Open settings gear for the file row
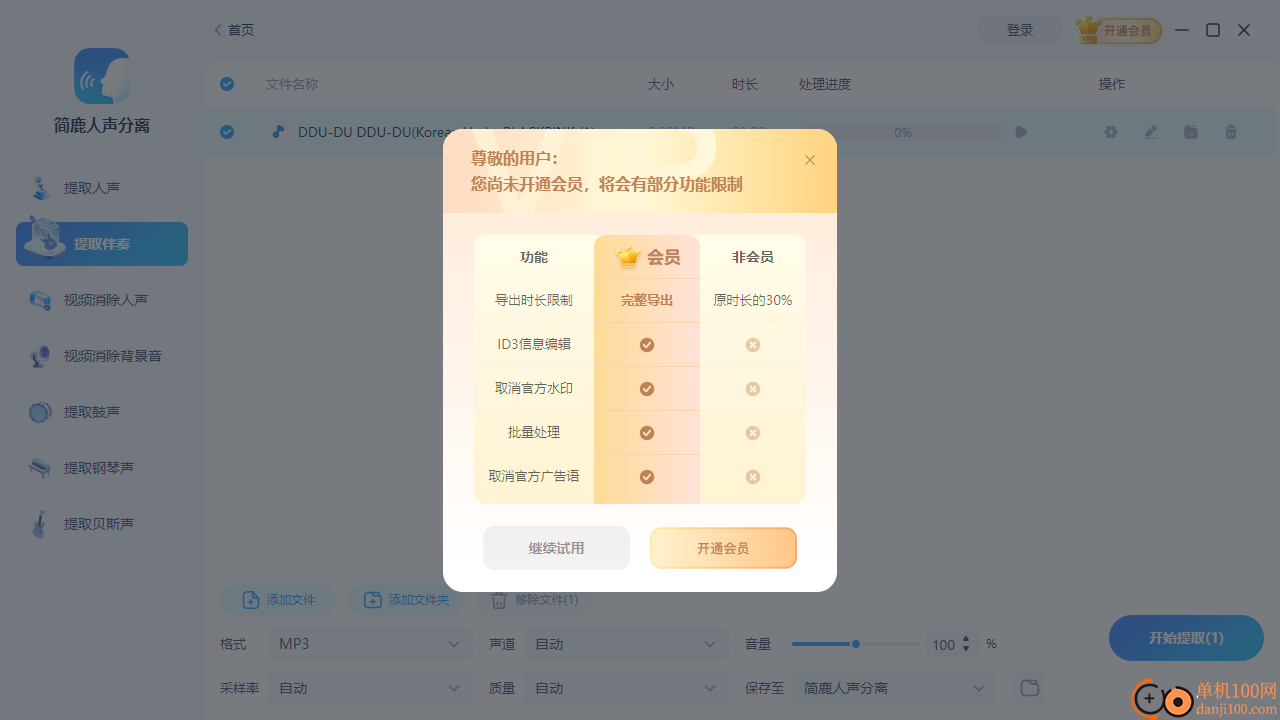Screen dimensions: 1280x720 (x=1111, y=132)
